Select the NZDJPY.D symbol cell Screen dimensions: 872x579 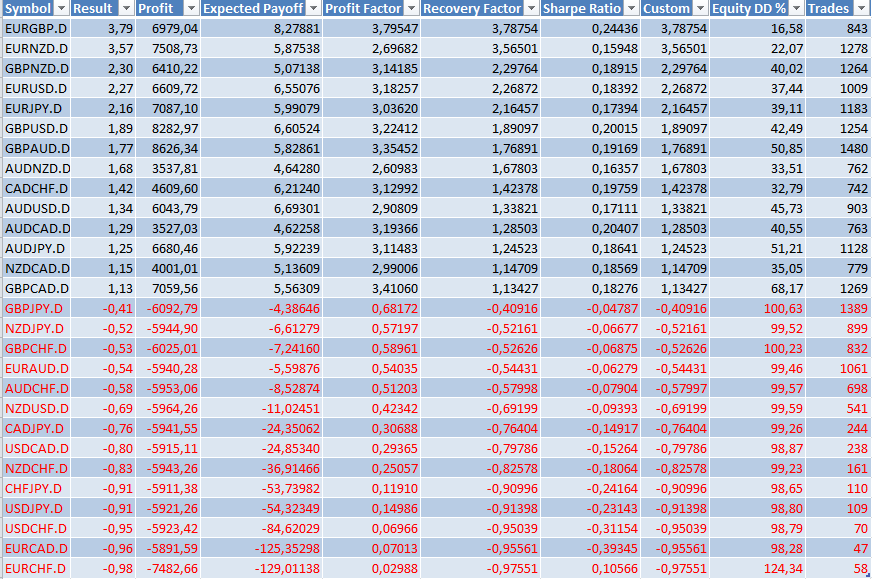tap(36, 329)
